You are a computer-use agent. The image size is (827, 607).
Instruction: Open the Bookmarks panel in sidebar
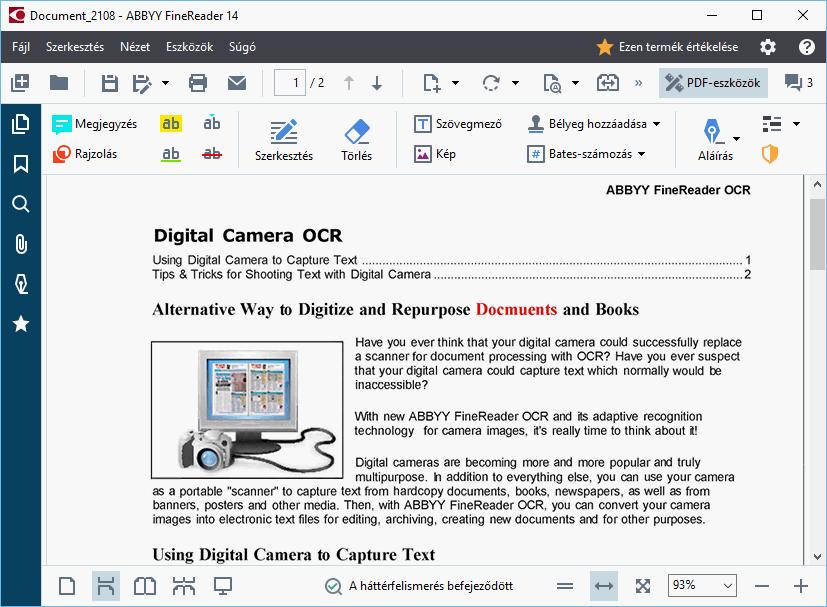pyautogui.click(x=21, y=164)
